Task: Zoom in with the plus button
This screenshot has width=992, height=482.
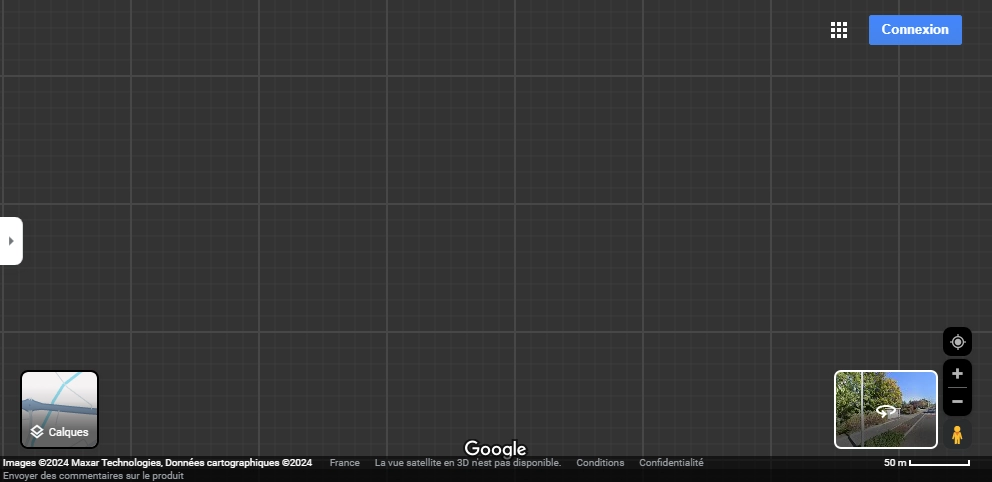Action: coord(957,374)
